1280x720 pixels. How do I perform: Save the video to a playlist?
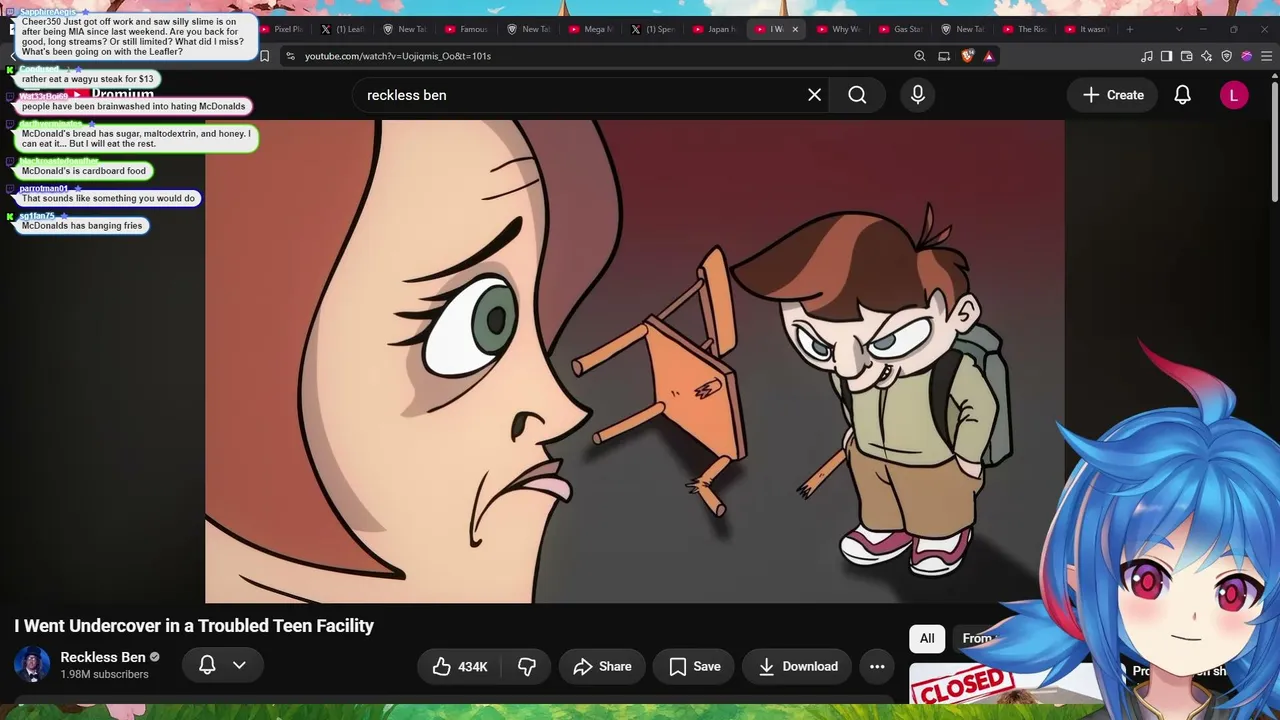[x=694, y=667]
